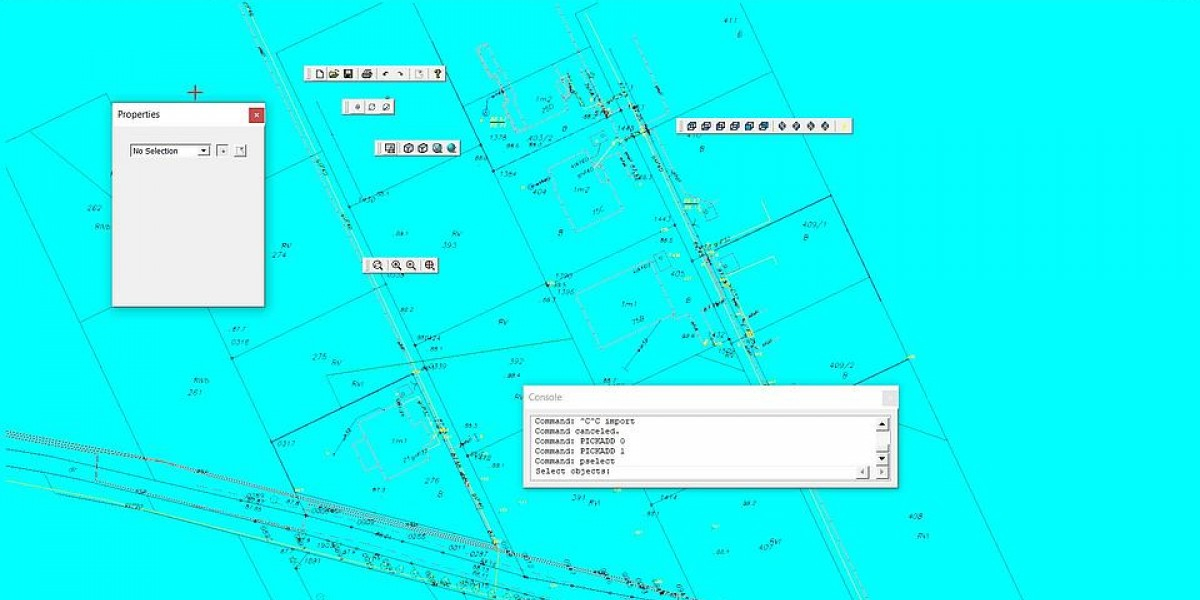Open help via the question mark icon
This screenshot has height=600, width=1200.
tap(437, 74)
